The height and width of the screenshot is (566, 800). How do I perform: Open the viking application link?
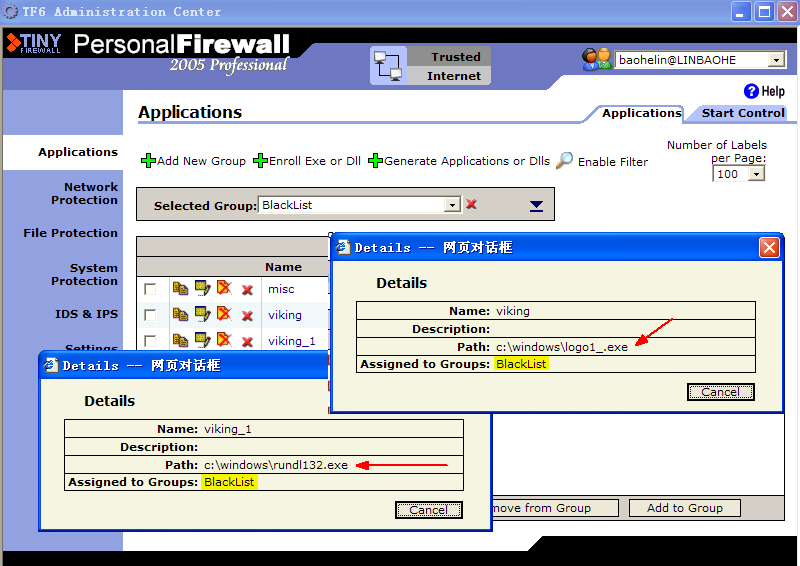click(x=285, y=315)
